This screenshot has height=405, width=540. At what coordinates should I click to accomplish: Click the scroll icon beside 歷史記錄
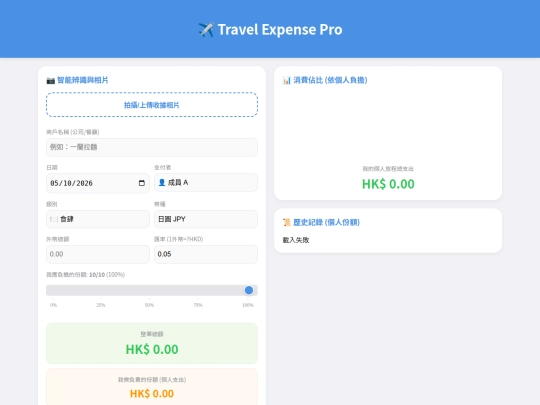tap(287, 222)
